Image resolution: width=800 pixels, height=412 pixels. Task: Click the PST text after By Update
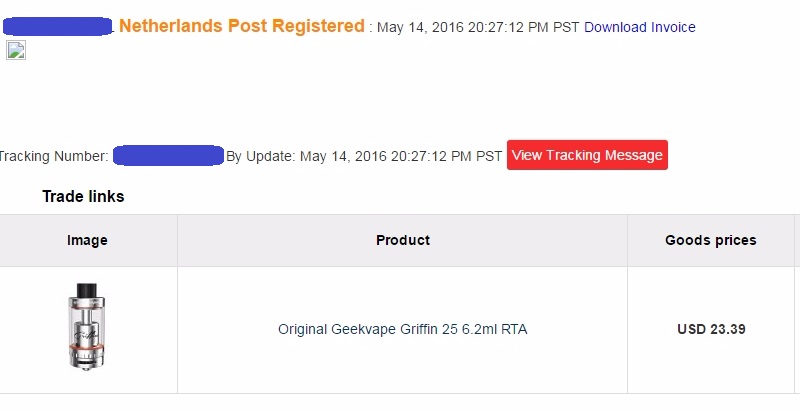489,156
